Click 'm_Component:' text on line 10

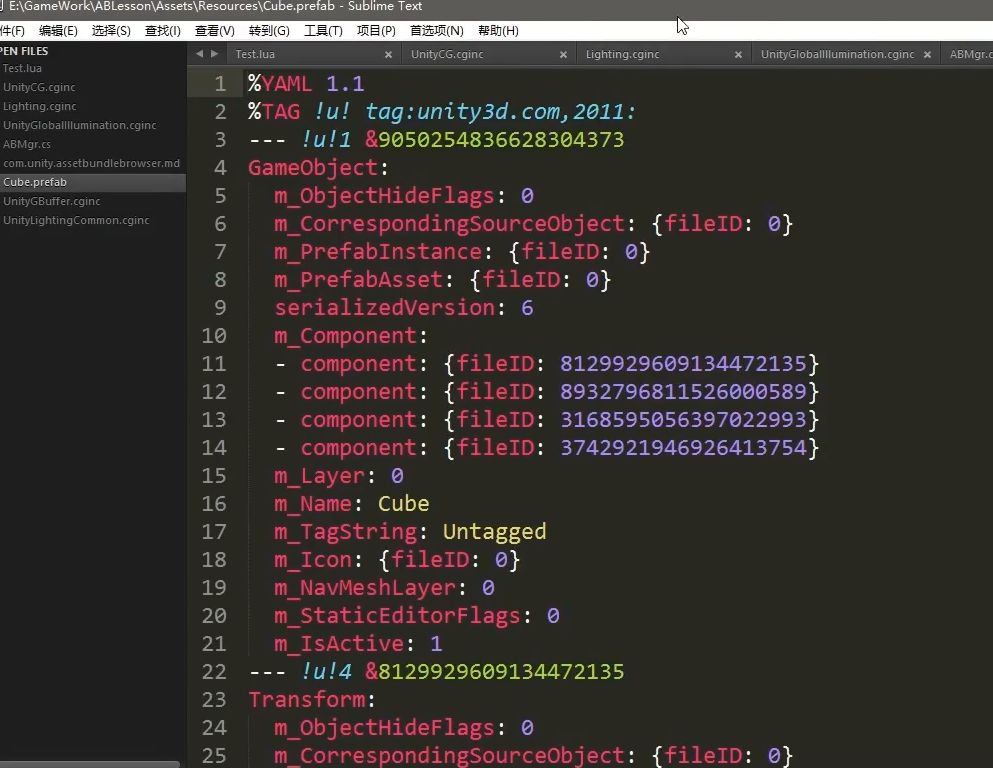point(351,336)
